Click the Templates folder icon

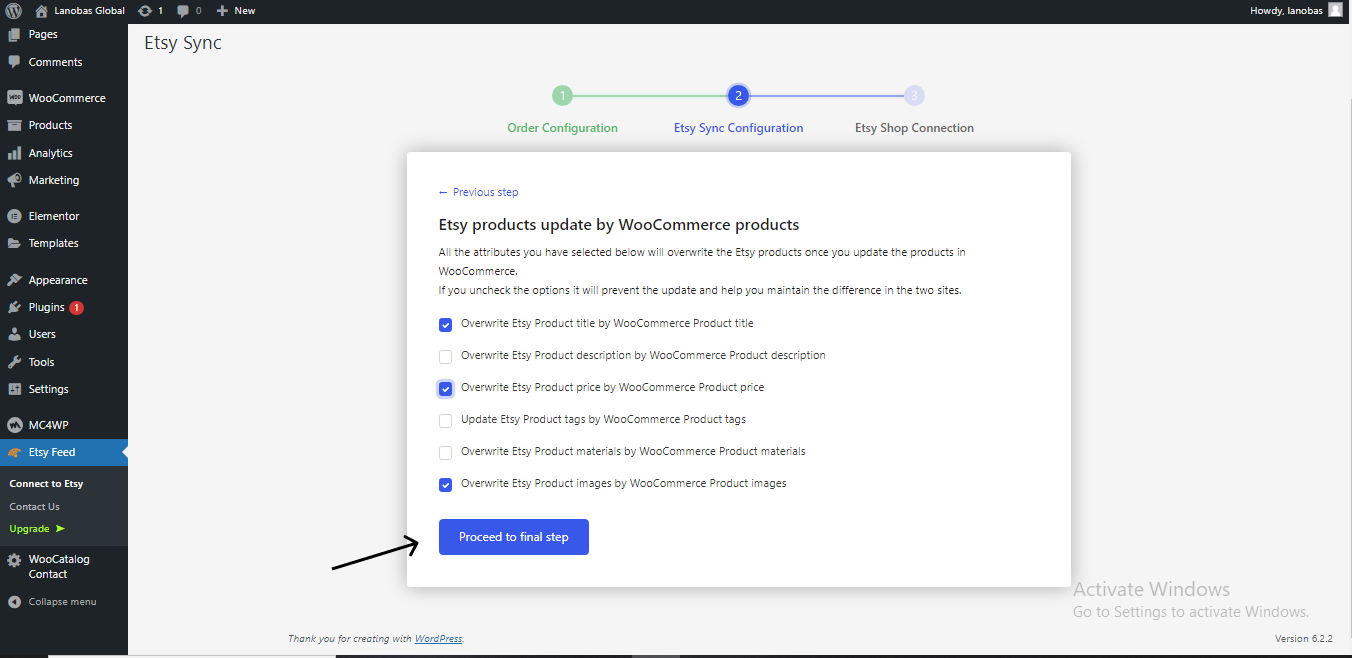tap(14, 243)
